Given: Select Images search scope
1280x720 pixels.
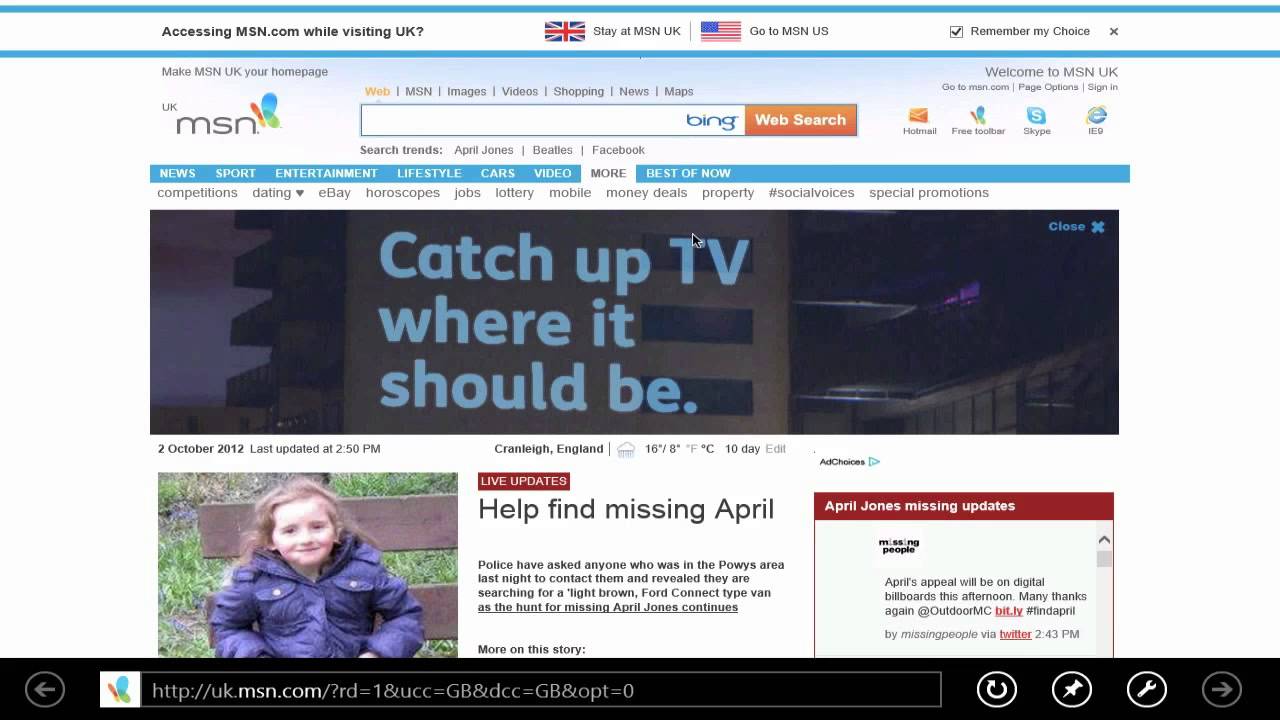Looking at the screenshot, I should click(466, 91).
